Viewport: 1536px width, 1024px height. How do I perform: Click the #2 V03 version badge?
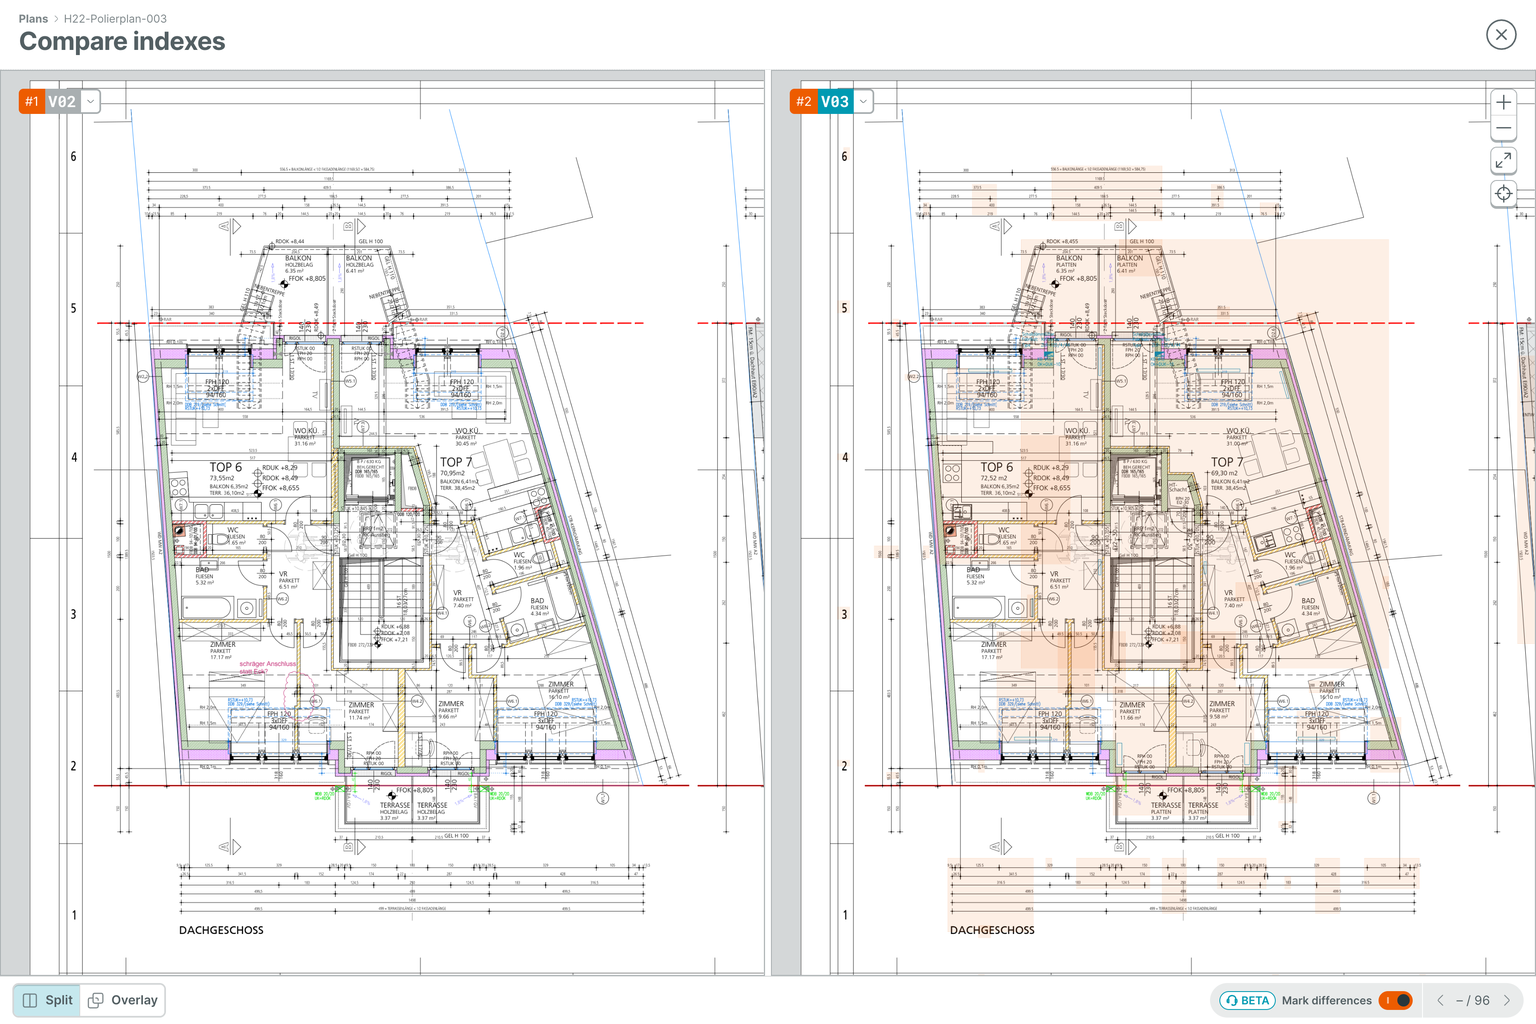pos(822,101)
